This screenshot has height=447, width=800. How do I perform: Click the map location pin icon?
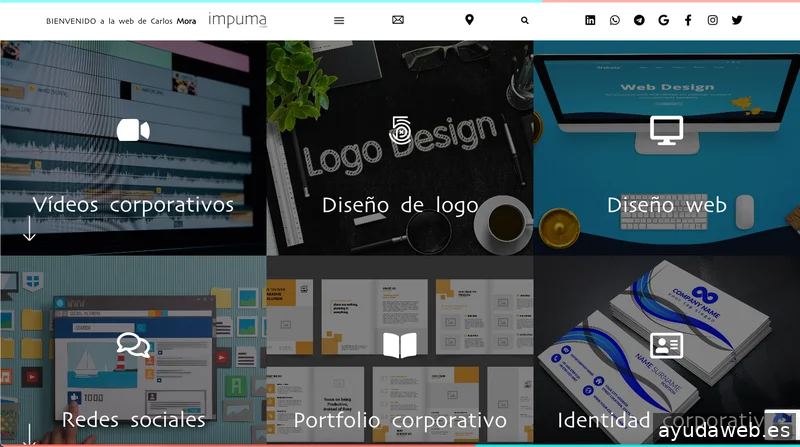point(469,20)
